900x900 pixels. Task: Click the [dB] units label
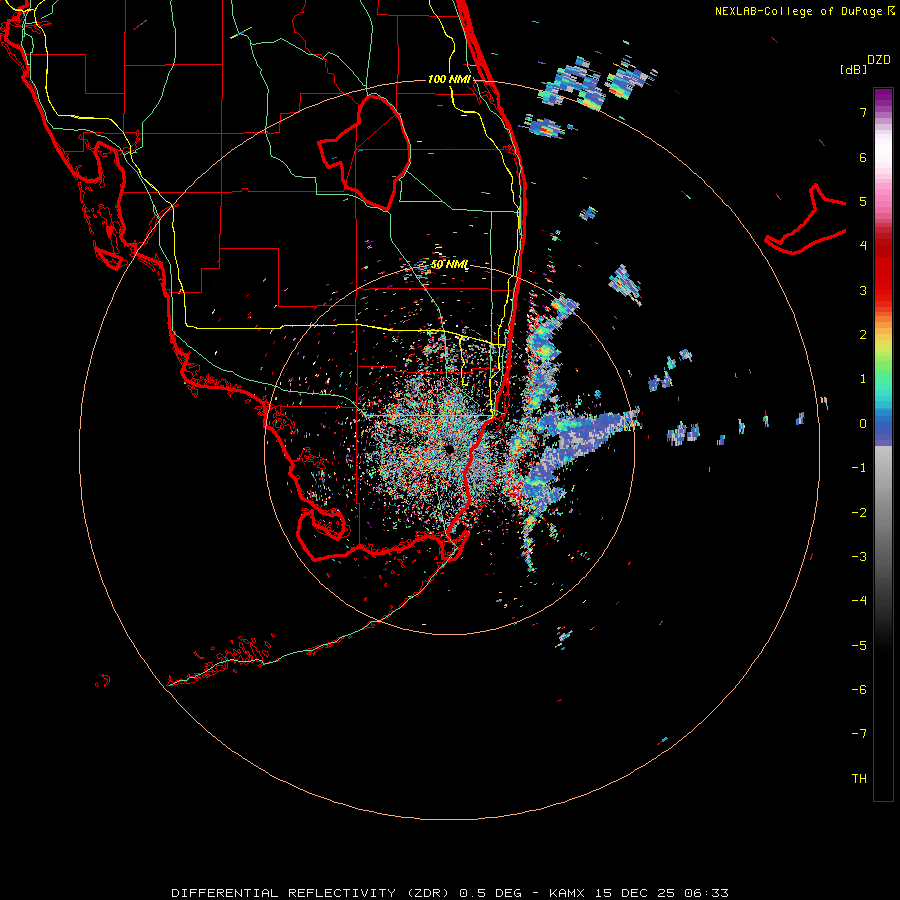click(853, 69)
